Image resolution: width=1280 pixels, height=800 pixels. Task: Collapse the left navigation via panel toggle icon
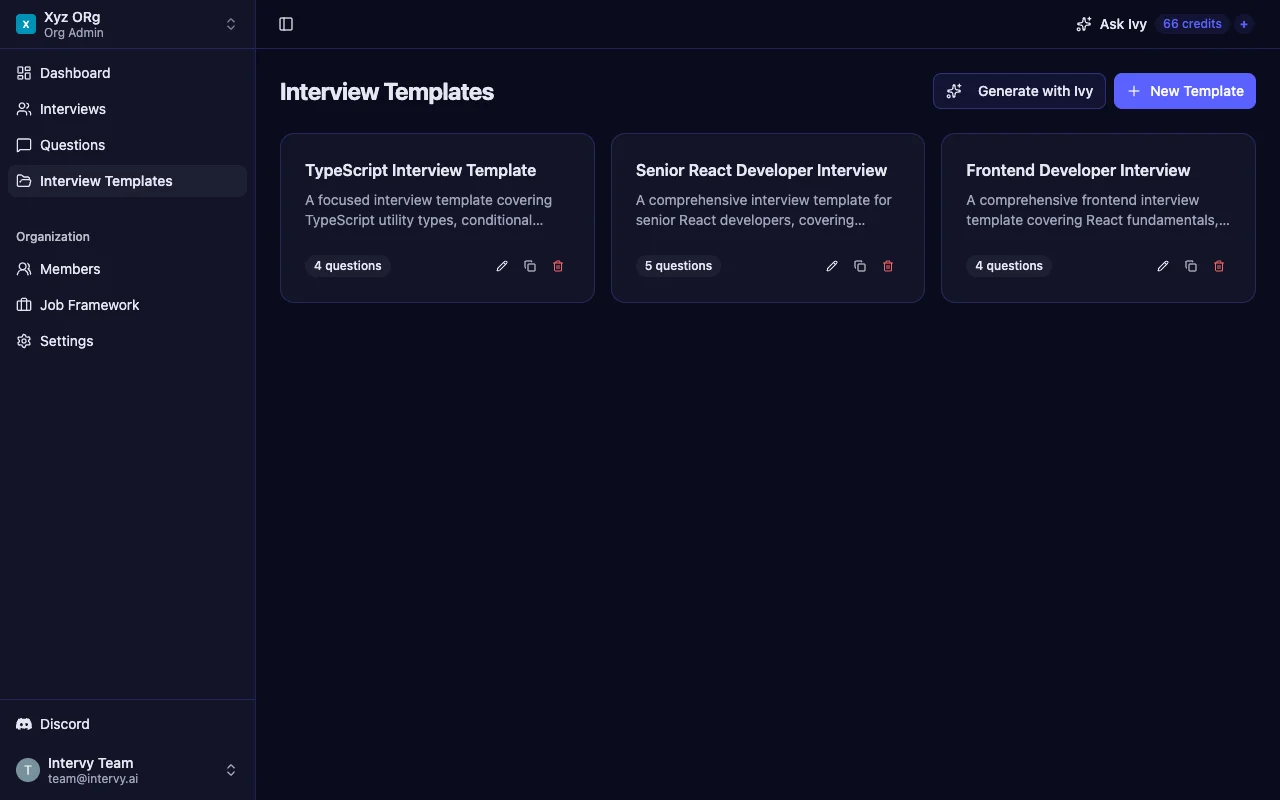pos(286,24)
